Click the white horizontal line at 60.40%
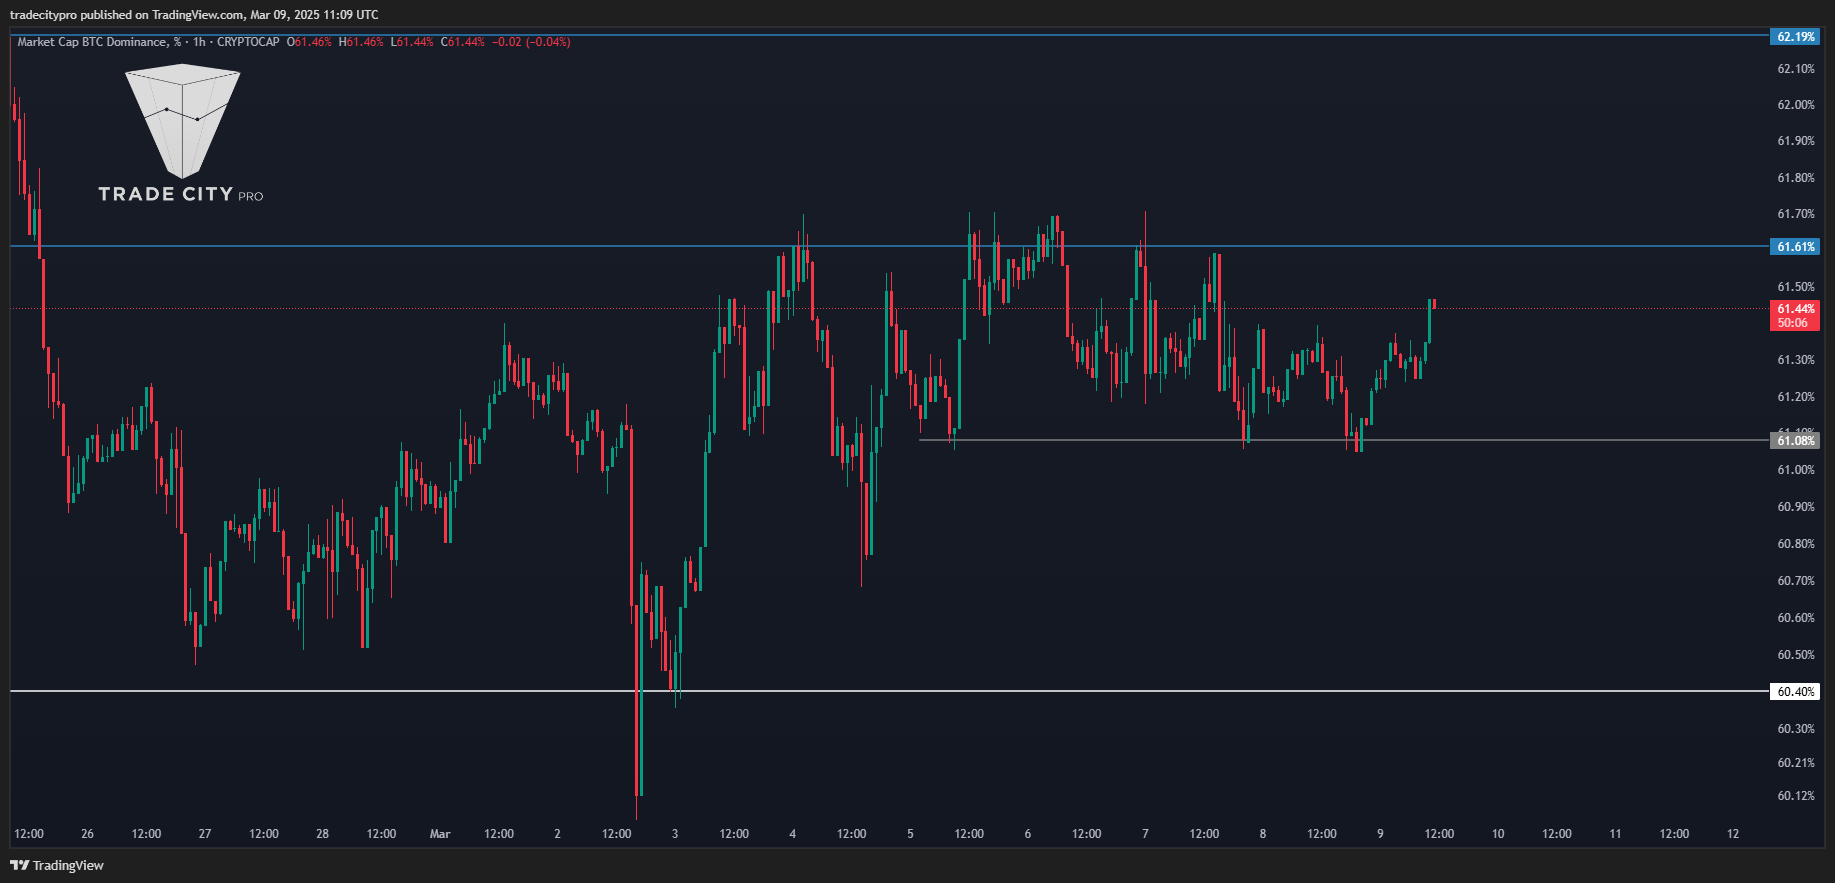The height and width of the screenshot is (883, 1835). point(890,691)
